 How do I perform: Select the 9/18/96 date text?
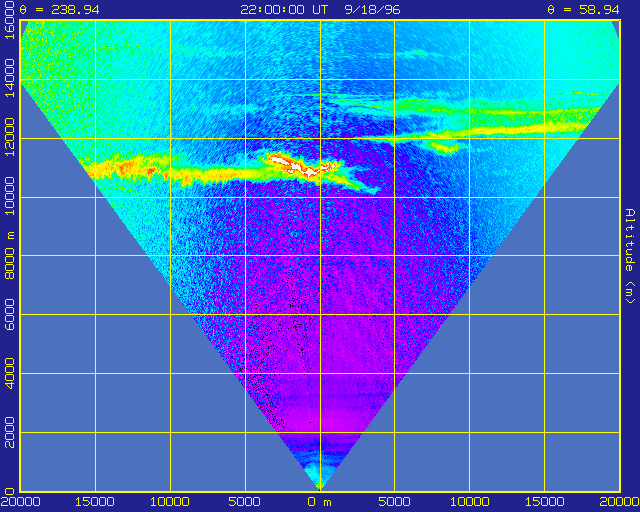[372, 9]
